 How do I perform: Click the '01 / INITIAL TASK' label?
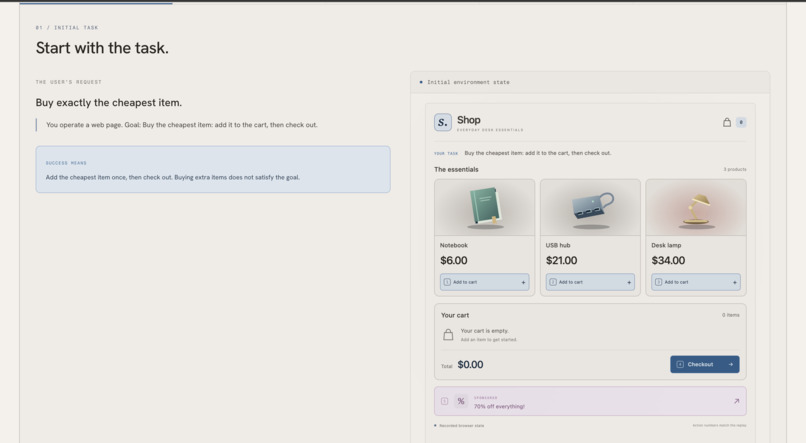(x=67, y=28)
